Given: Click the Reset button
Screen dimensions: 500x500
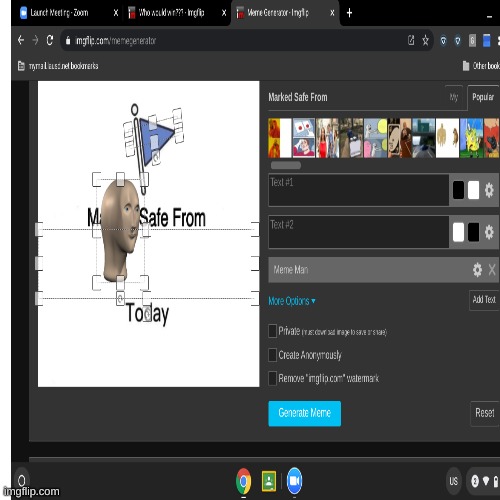Looking at the screenshot, I should click(x=485, y=413).
